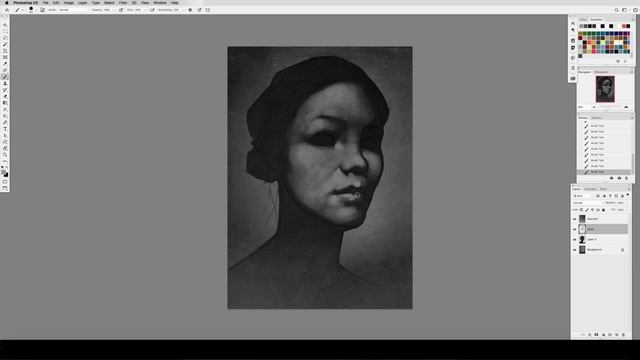Create a new snapshot in History panel
640x360 pixels.
[619, 178]
